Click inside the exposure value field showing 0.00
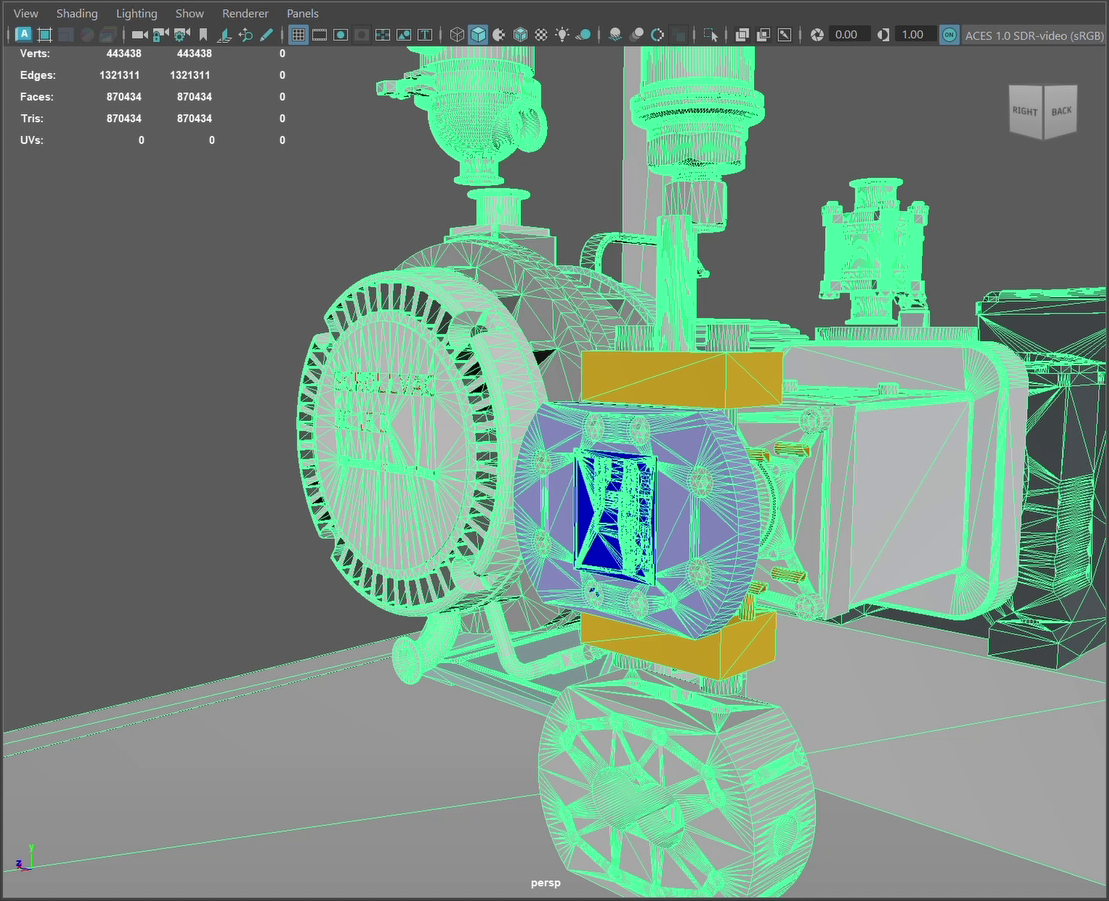This screenshot has width=1109, height=901. coord(848,34)
